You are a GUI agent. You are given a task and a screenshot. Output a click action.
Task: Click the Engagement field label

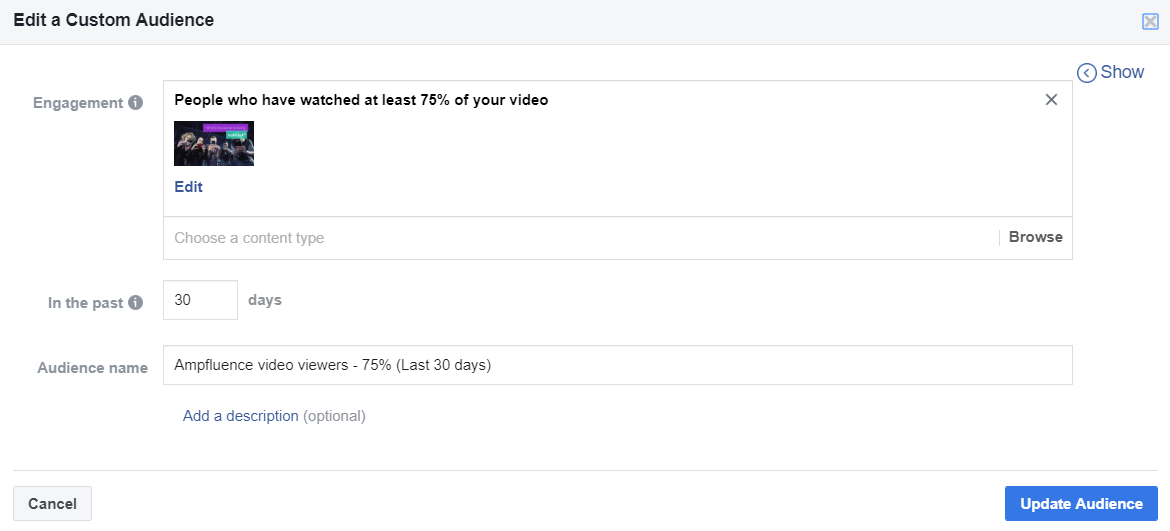(x=78, y=103)
